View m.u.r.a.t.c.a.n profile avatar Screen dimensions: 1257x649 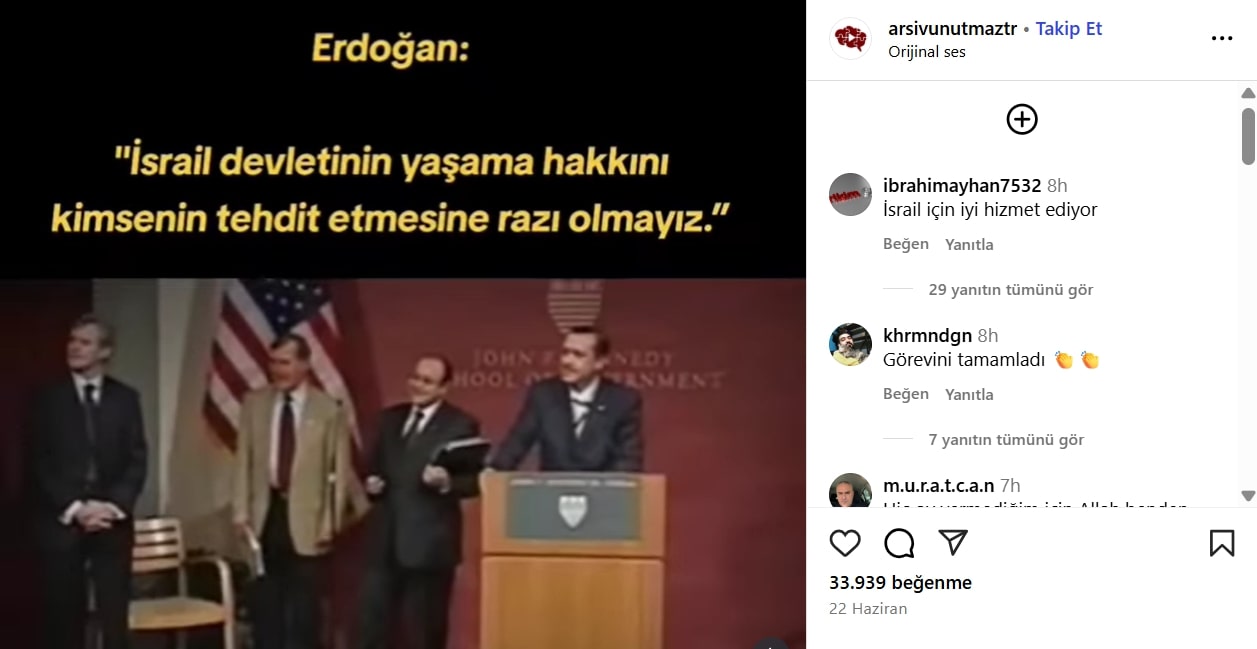pyautogui.click(x=850, y=491)
